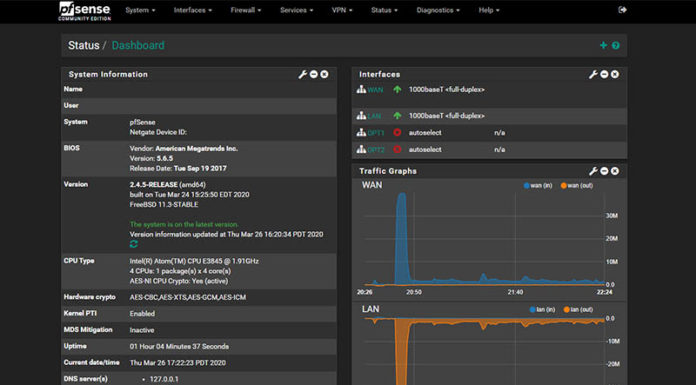Toggle the wan (in) legend series
The height and width of the screenshot is (385, 696).
tap(538, 186)
